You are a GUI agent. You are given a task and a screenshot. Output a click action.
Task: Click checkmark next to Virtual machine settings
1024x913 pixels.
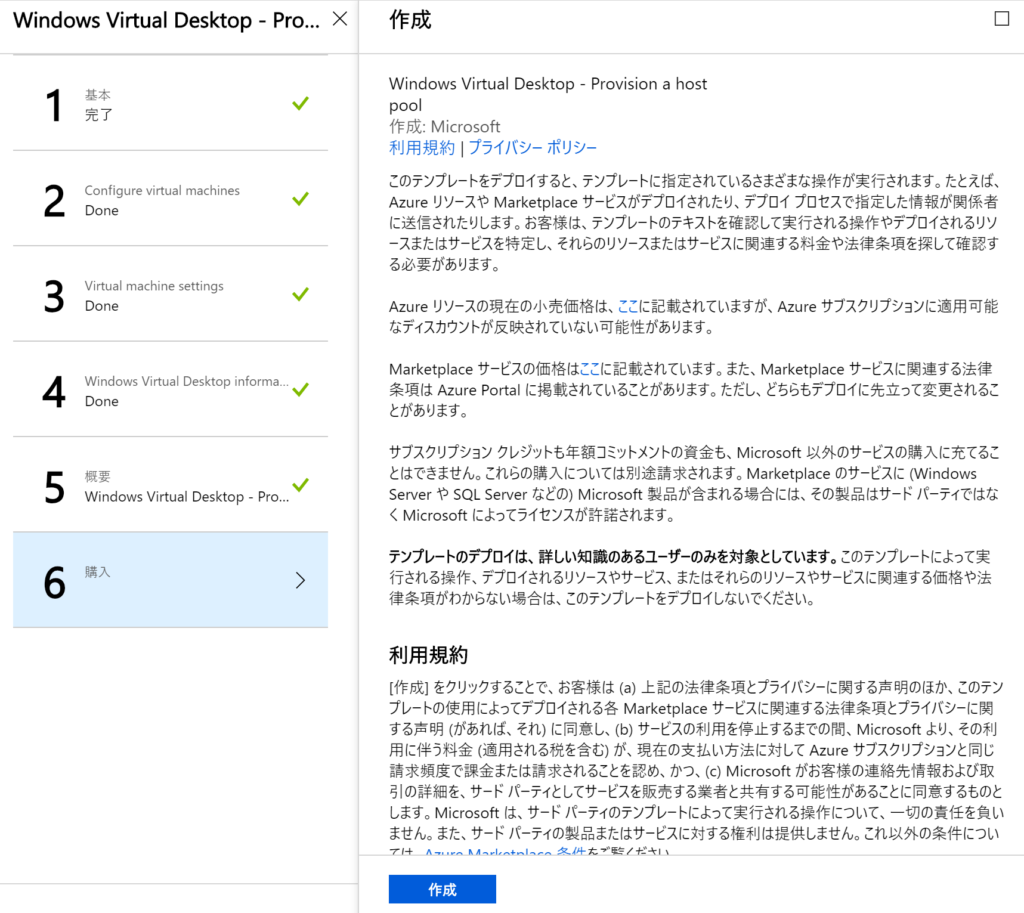click(300, 294)
